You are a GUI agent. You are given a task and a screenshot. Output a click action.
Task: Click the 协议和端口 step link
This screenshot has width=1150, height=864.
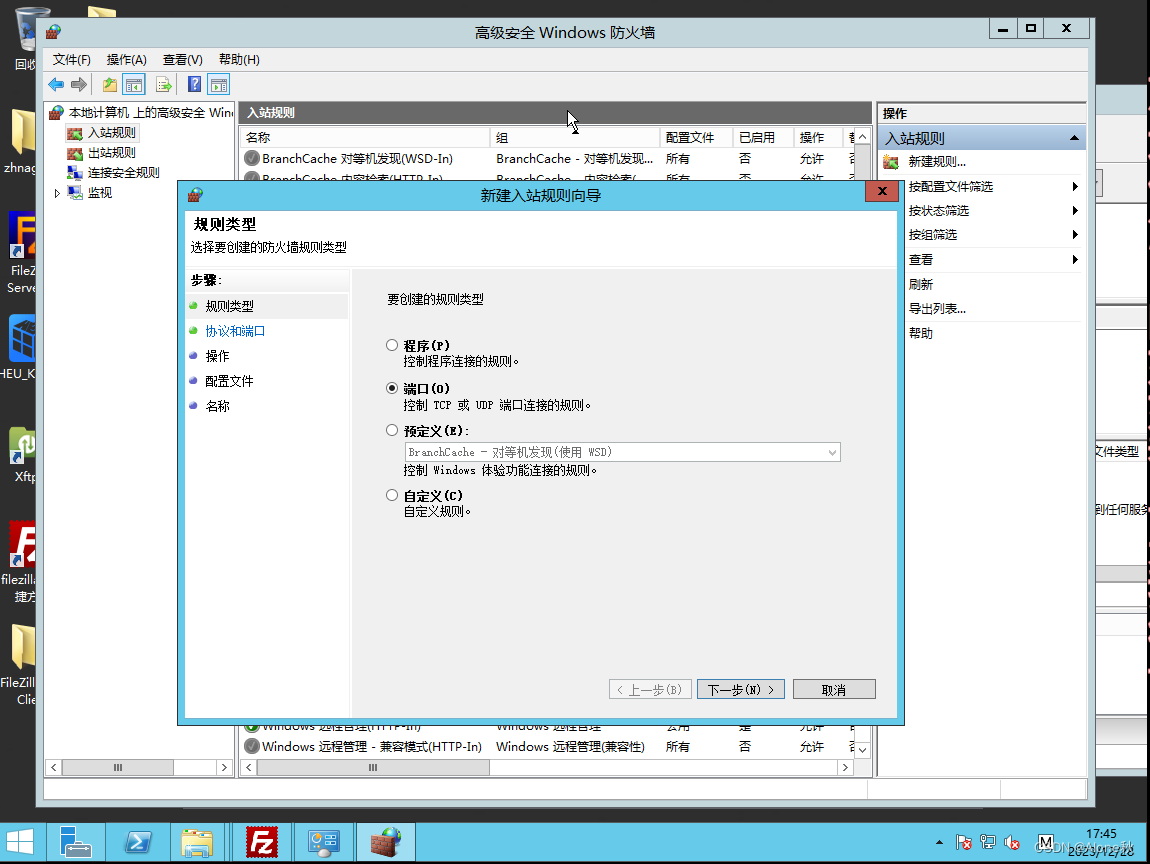click(x=235, y=331)
